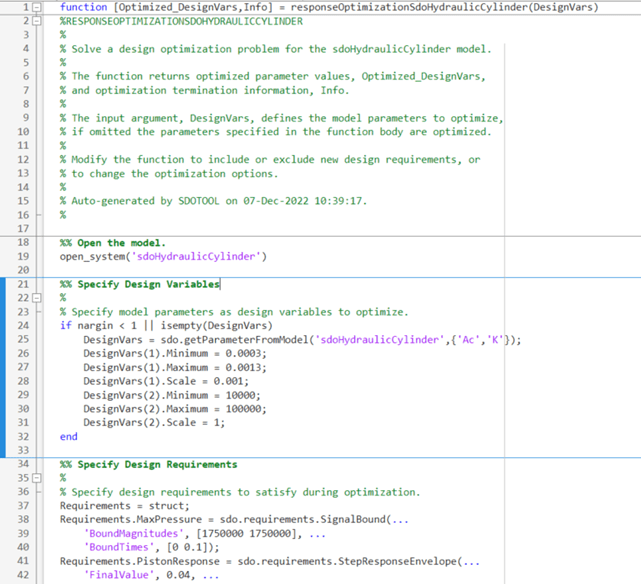Screen dimensions: 641x584
Task: Click line number 25 in the gutter
Action: click(x=23, y=340)
